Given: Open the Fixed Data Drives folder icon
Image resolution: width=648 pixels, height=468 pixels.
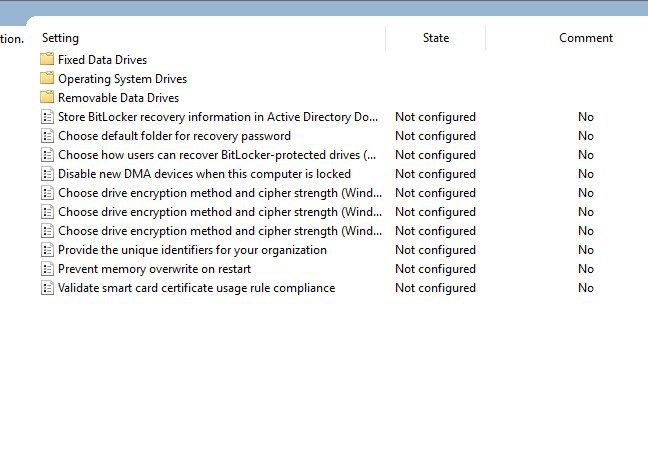Looking at the screenshot, I should click(47, 59).
